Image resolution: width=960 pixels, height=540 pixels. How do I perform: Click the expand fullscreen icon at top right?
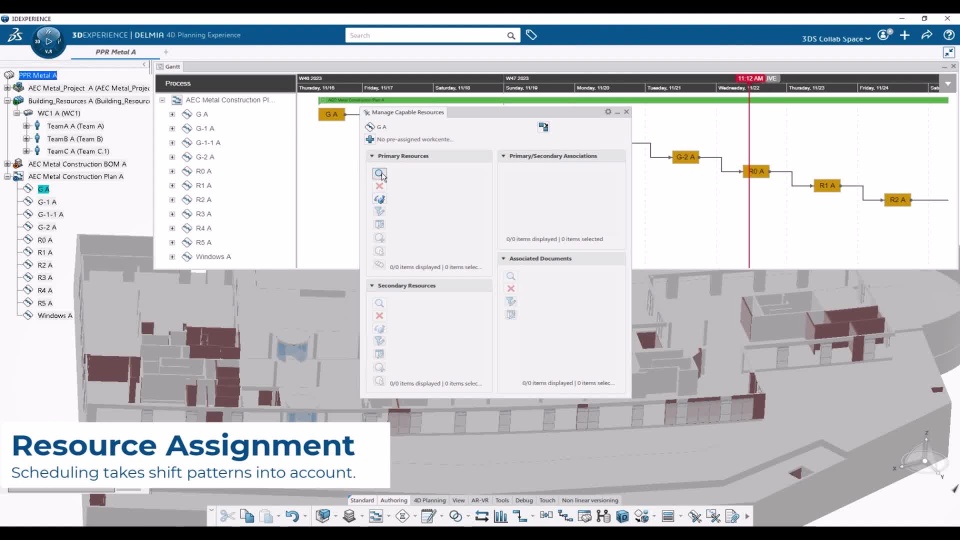[948, 53]
